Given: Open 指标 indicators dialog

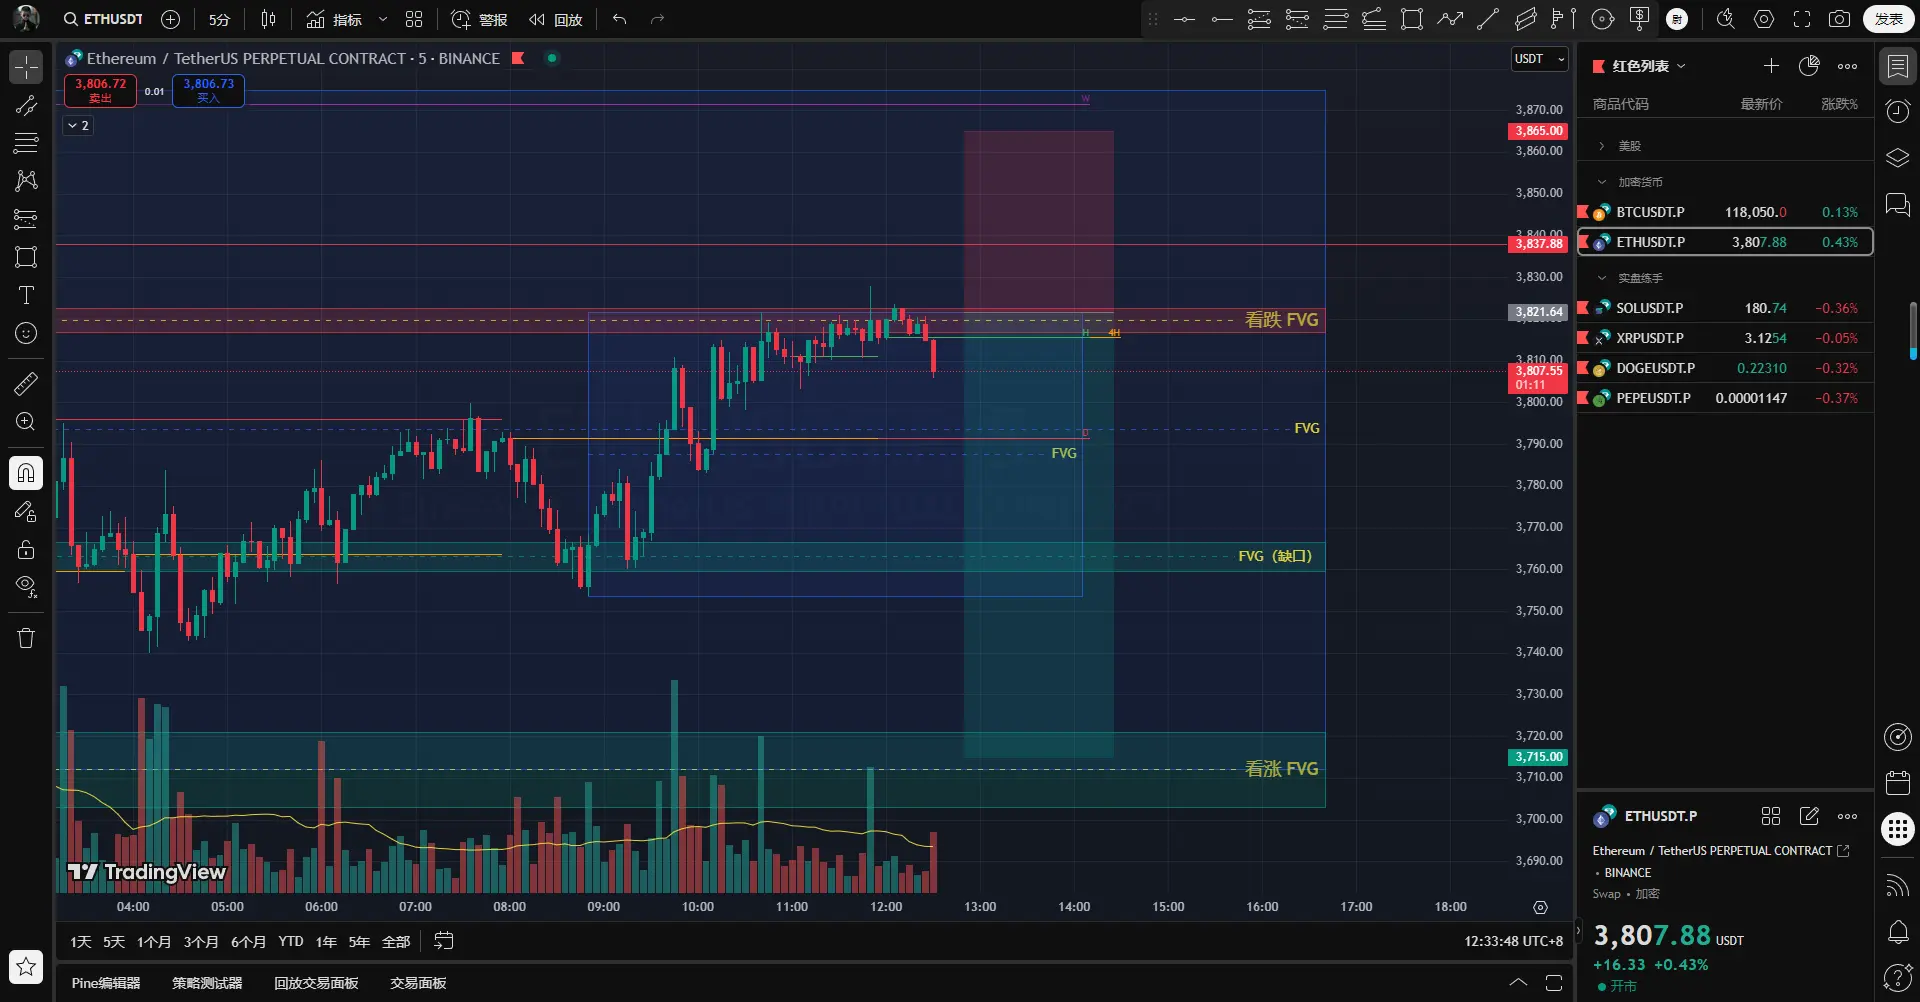Looking at the screenshot, I should point(335,19).
